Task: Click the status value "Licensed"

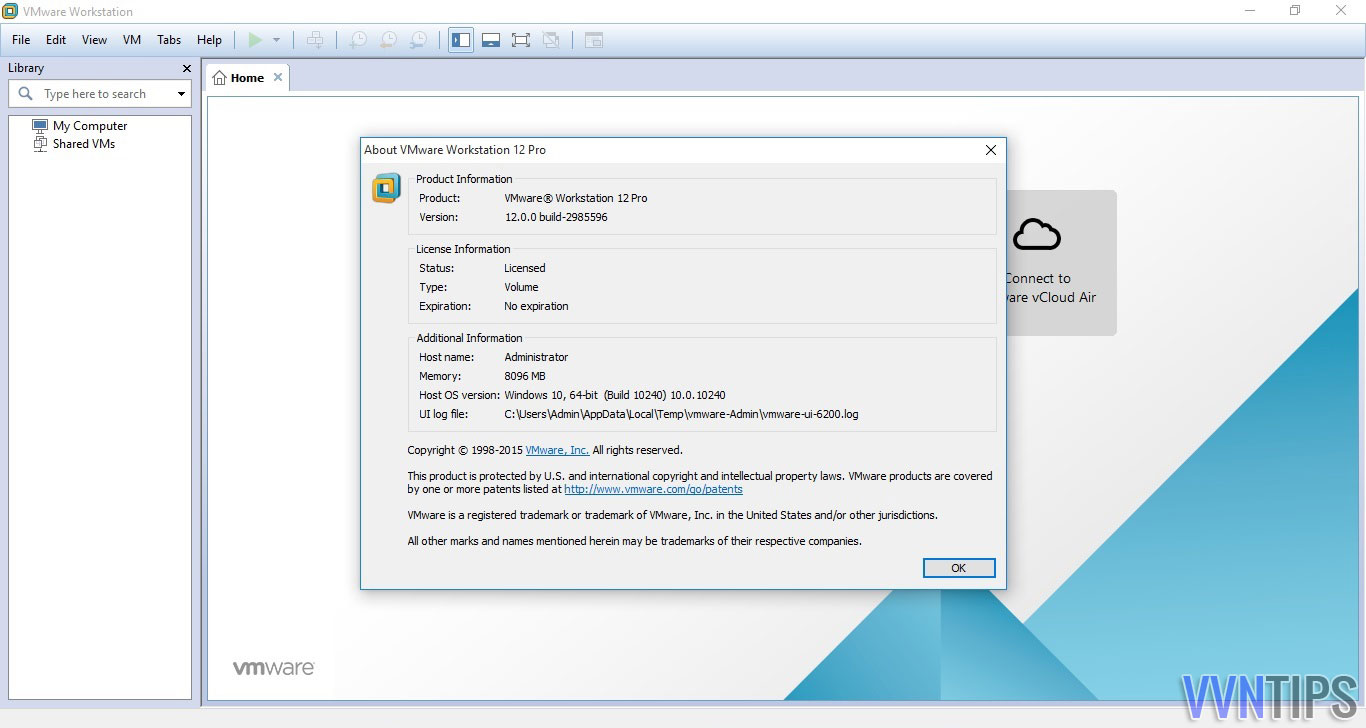Action: point(524,268)
